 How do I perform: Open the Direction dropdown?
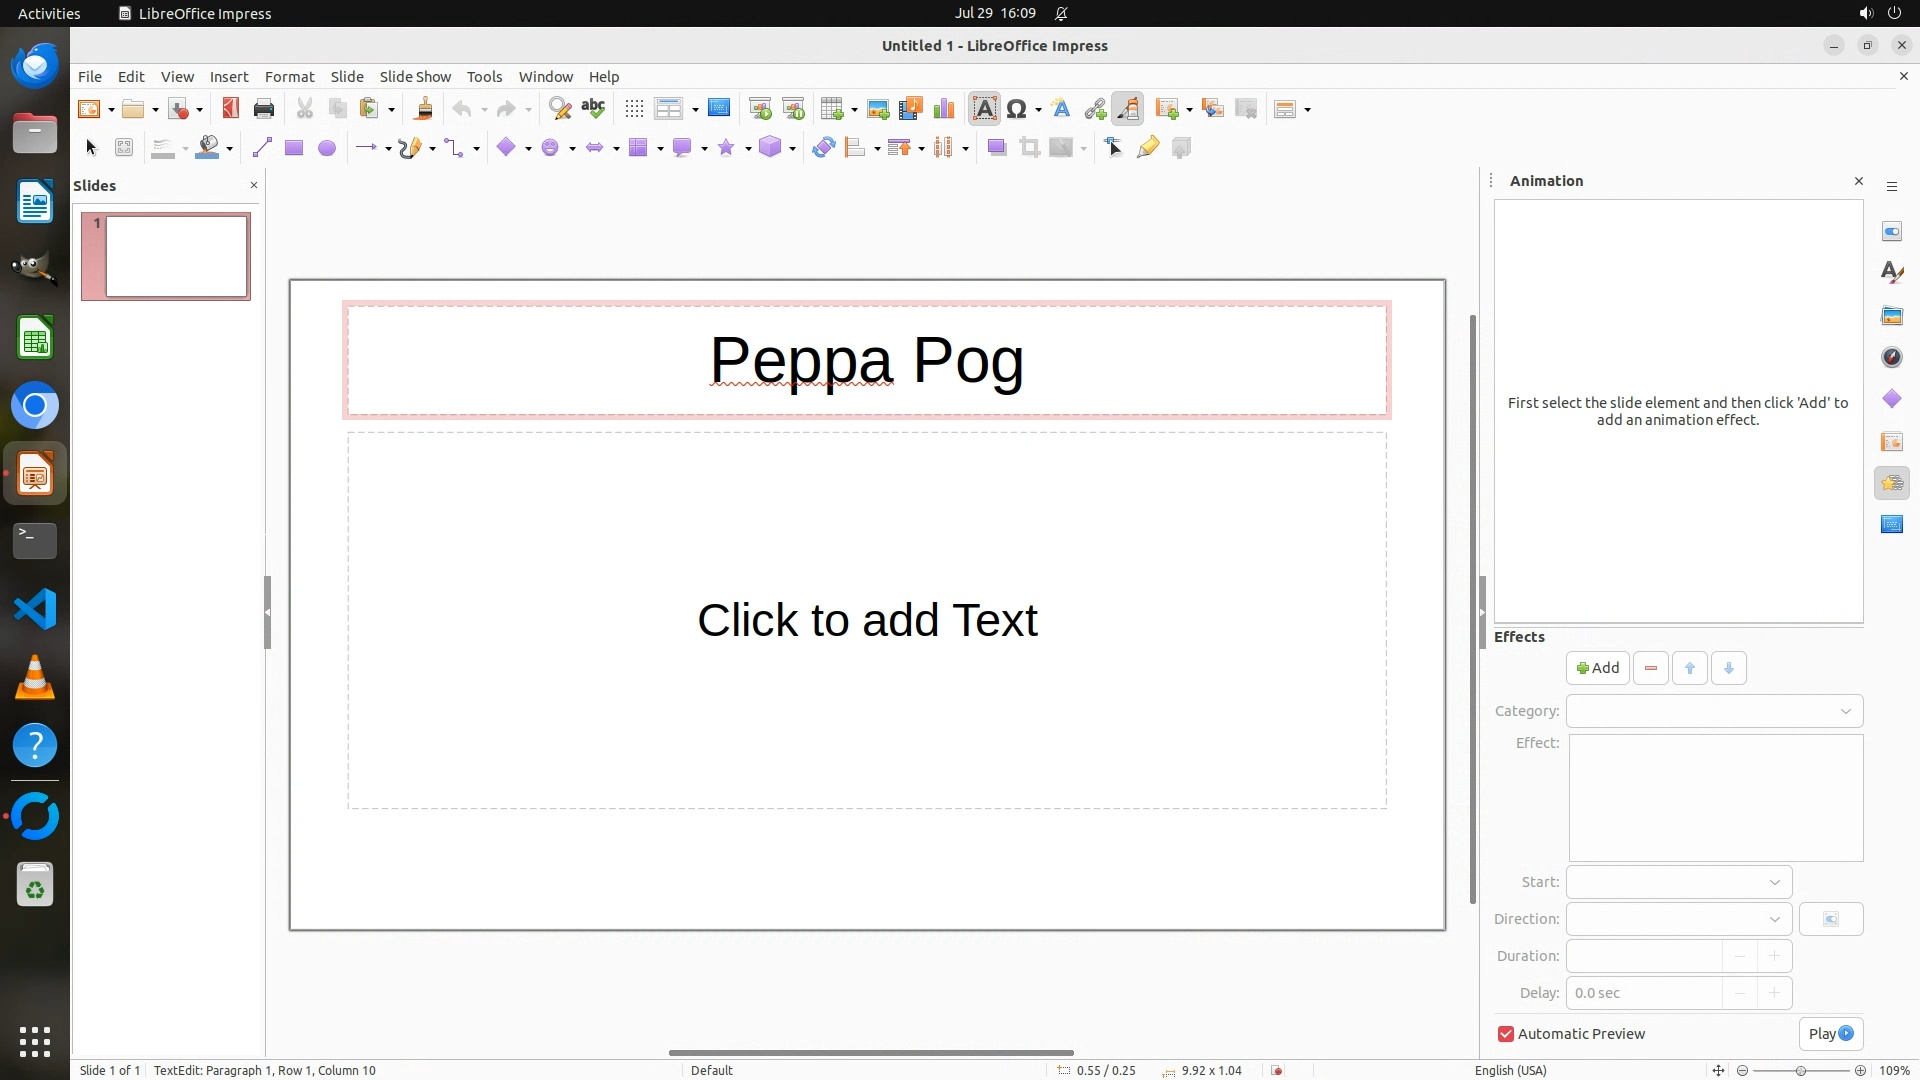[1678, 919]
